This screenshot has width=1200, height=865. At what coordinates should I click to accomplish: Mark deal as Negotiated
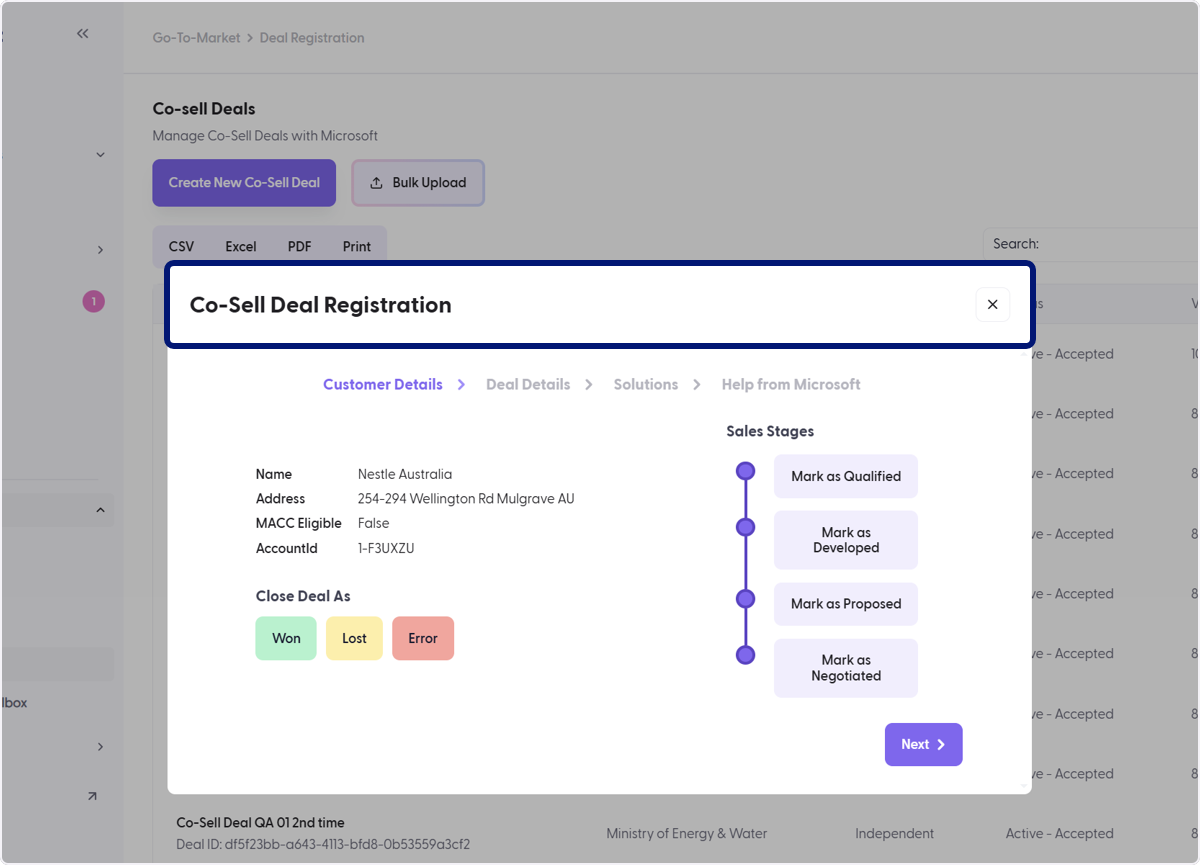(846, 668)
